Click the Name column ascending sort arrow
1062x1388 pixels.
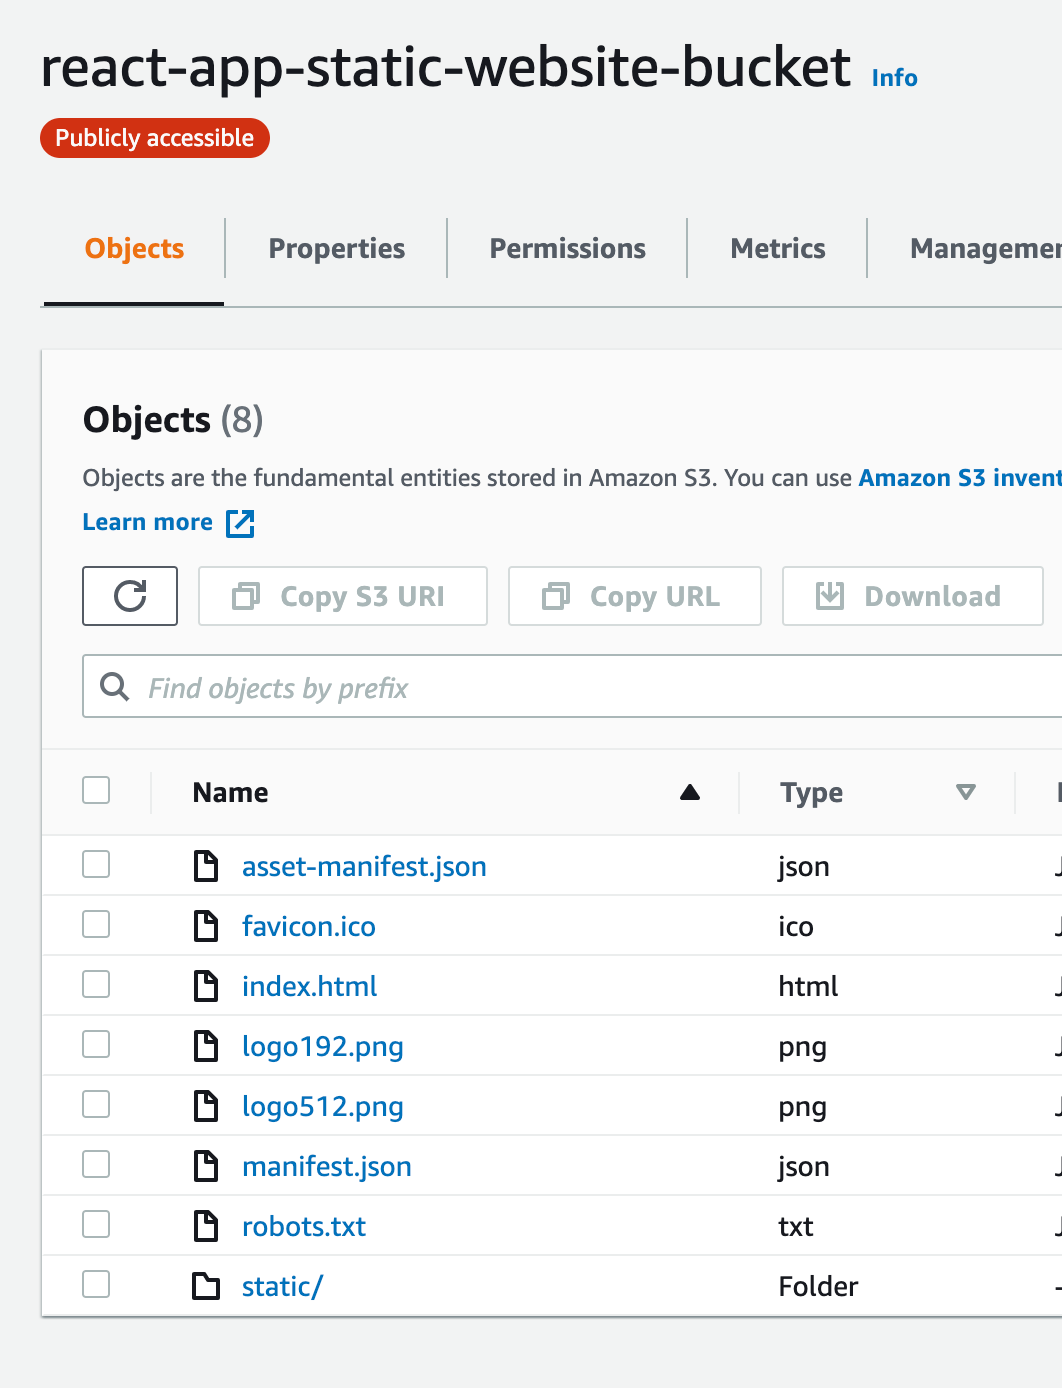[690, 792]
